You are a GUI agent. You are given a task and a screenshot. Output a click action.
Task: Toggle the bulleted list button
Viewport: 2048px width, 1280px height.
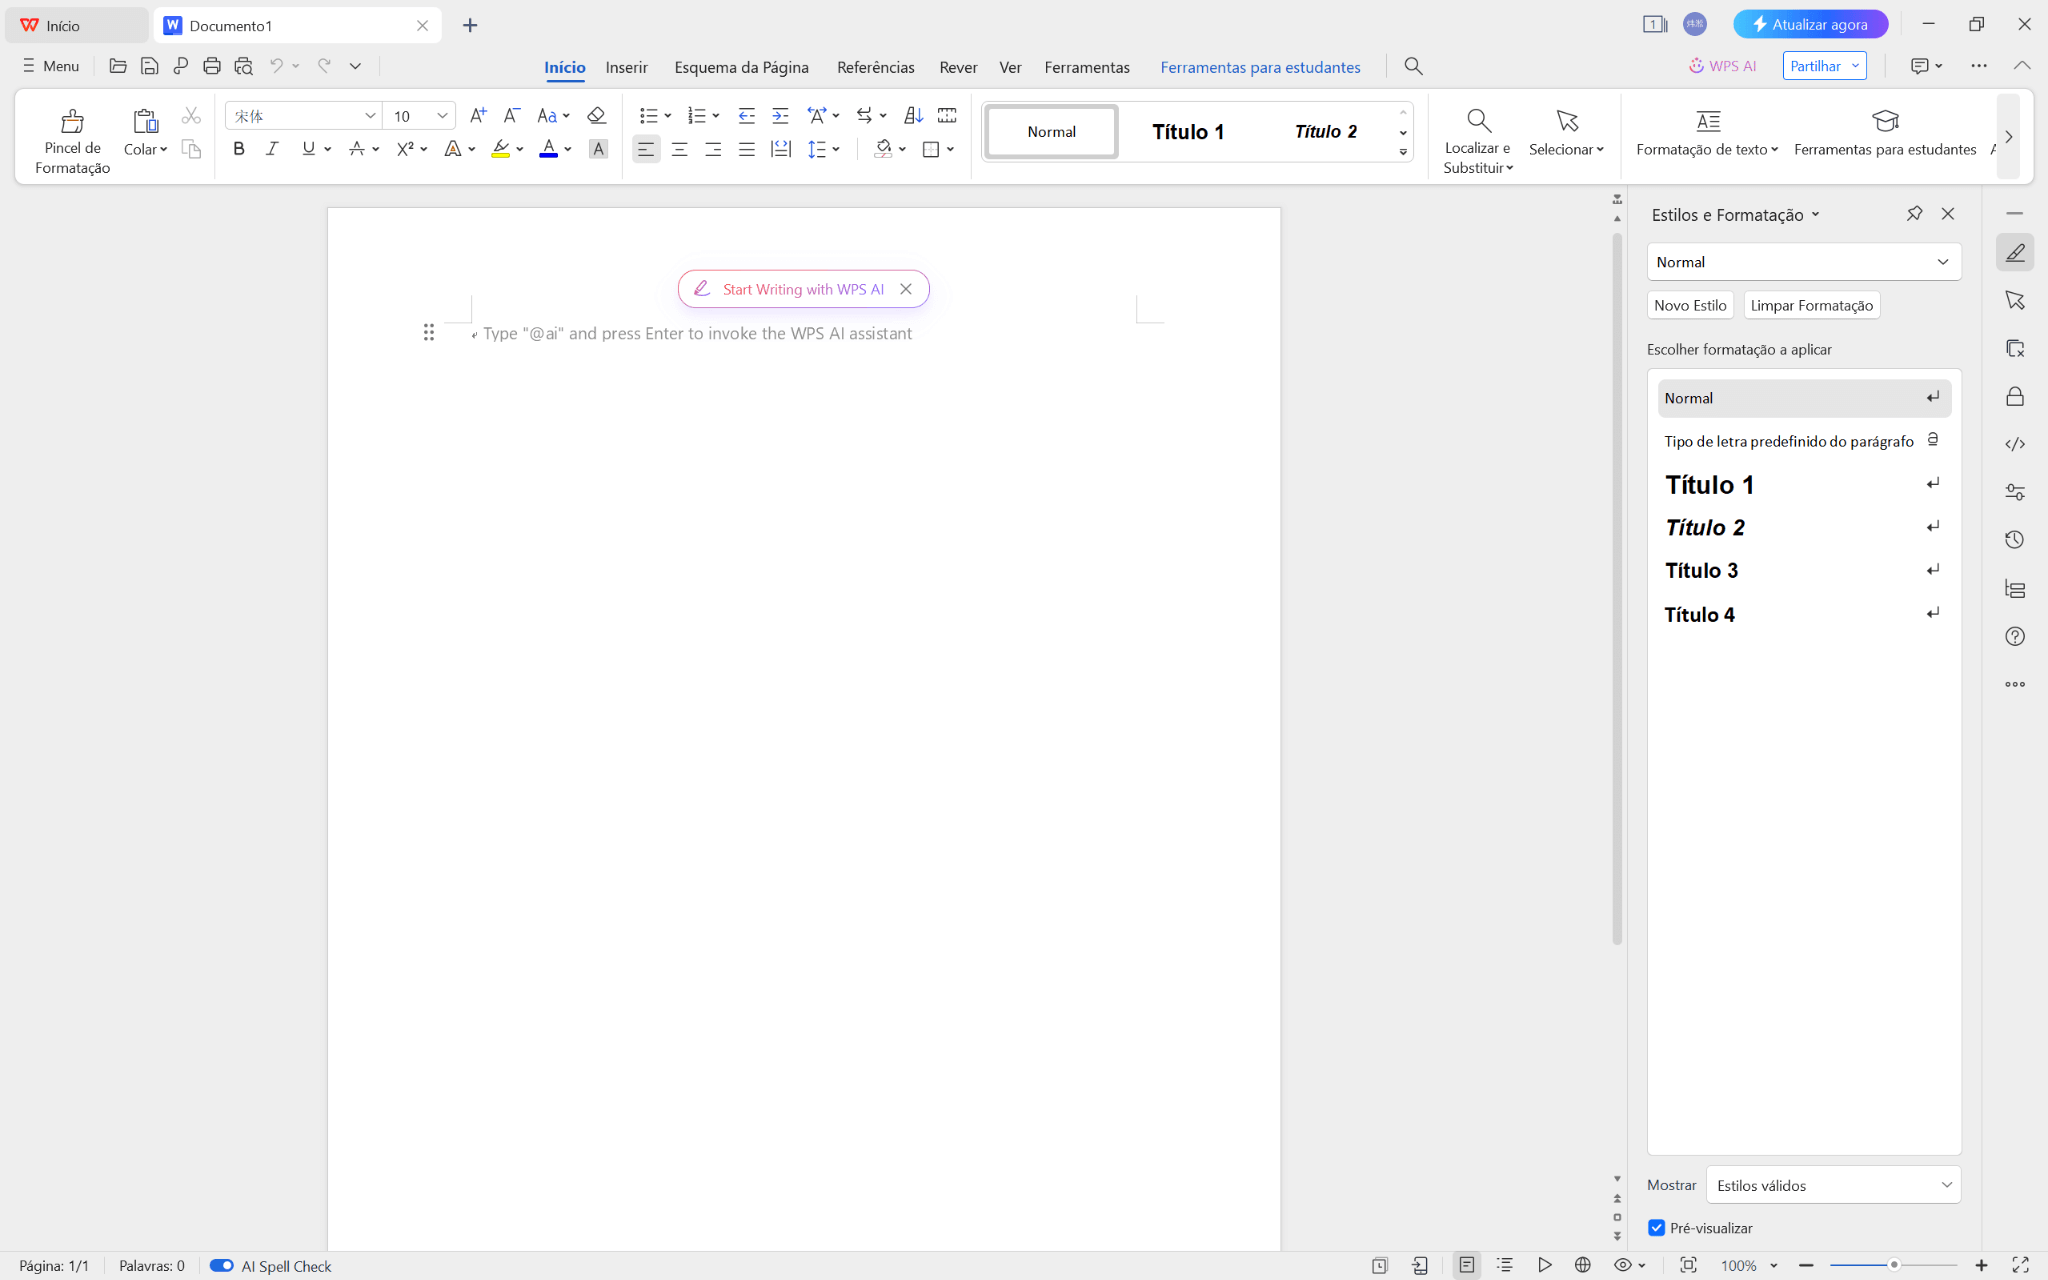tap(648, 116)
